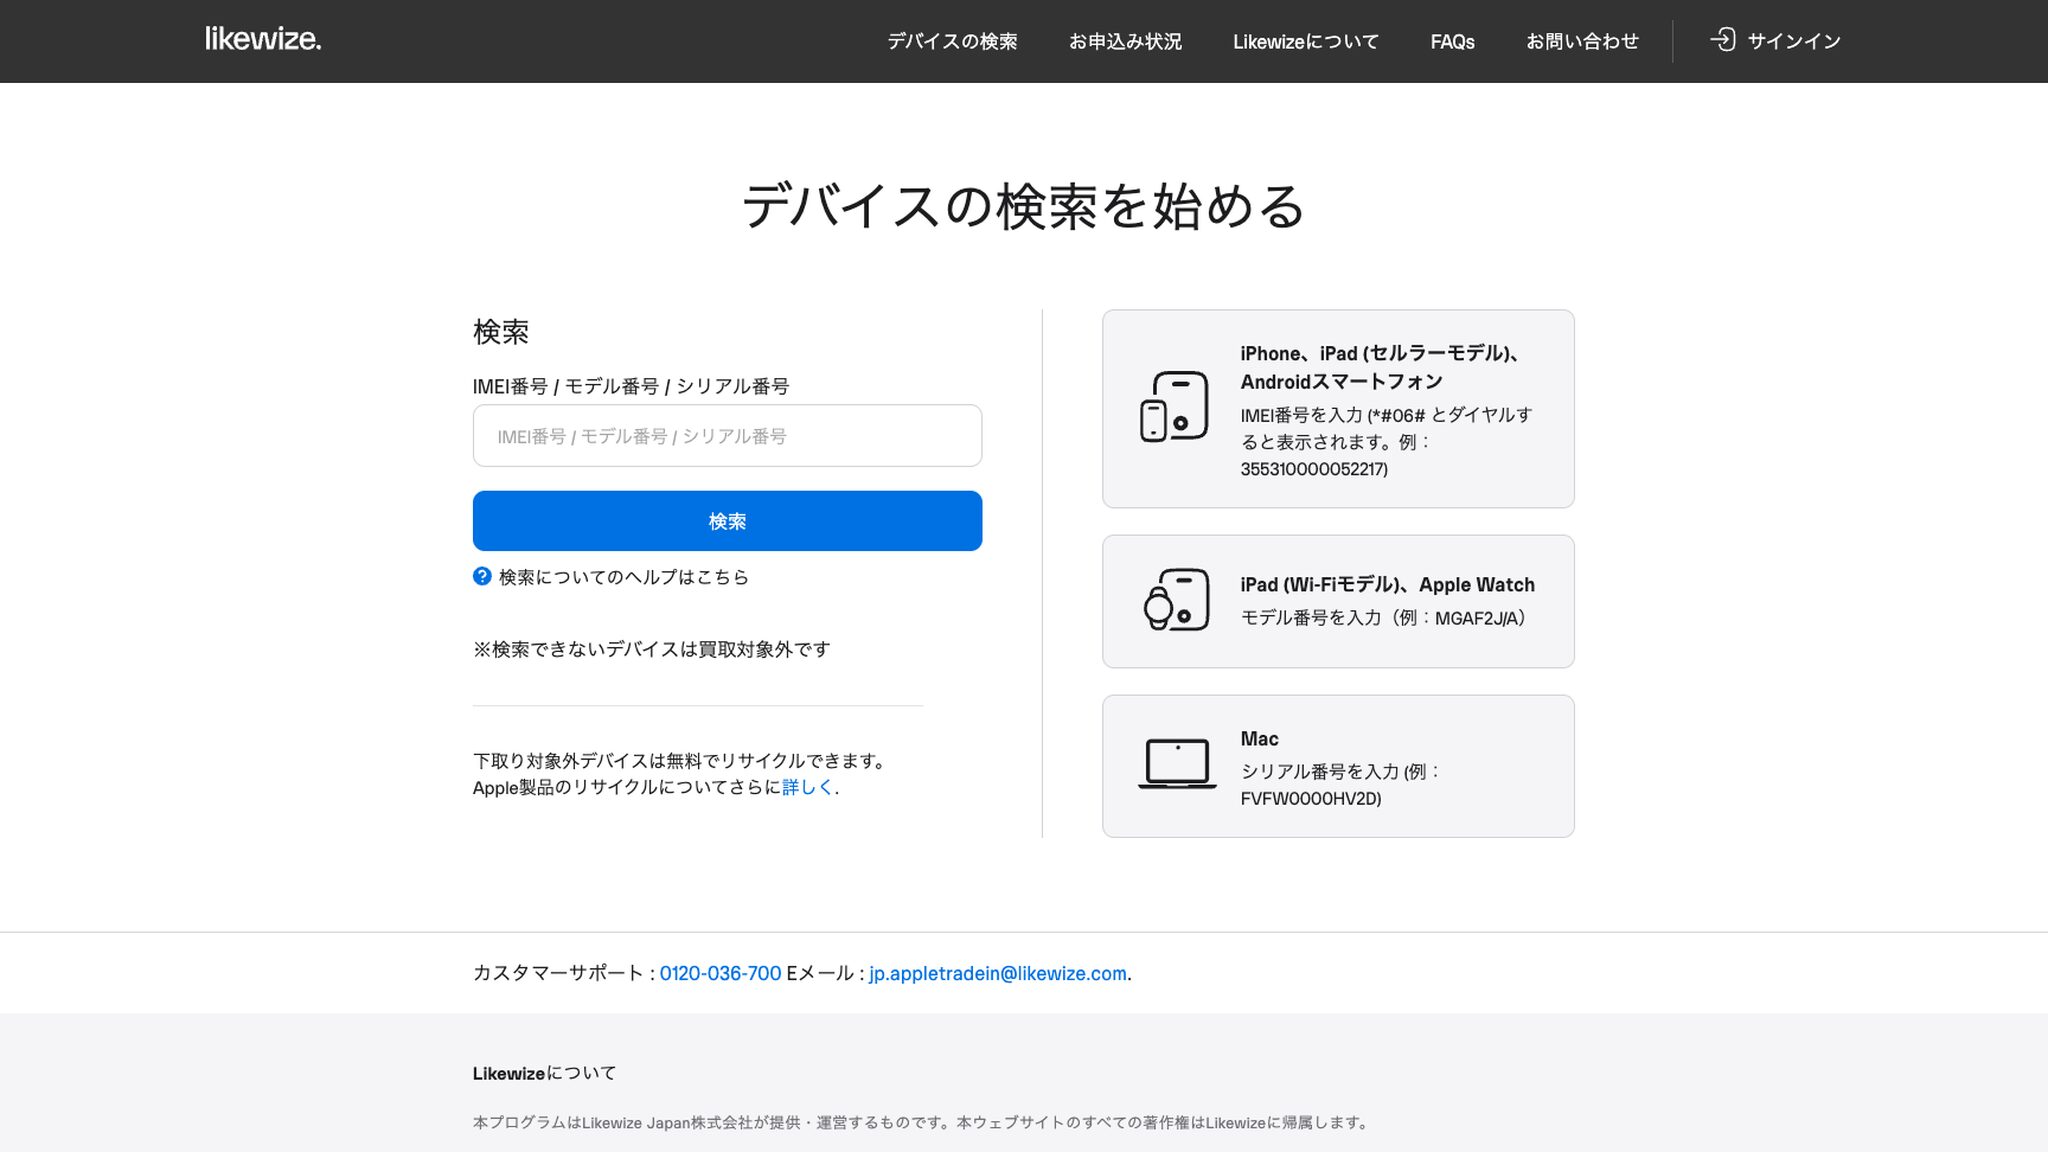The height and width of the screenshot is (1152, 2048).
Task: Click the phone and tablet device icon
Action: tap(1174, 407)
